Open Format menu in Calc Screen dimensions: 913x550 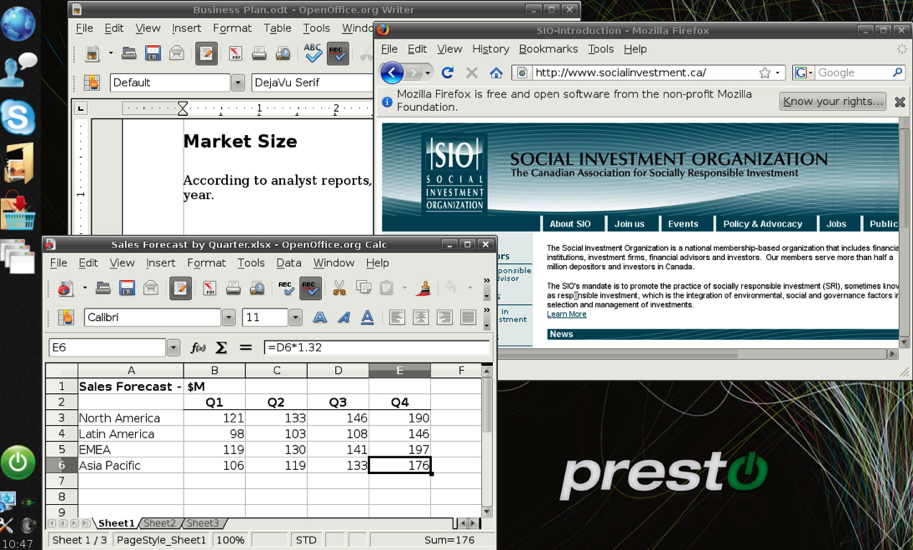(x=206, y=263)
